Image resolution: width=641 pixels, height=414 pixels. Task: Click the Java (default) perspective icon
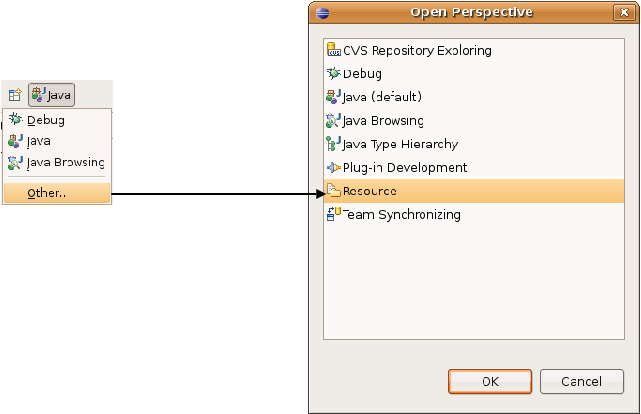(334, 97)
